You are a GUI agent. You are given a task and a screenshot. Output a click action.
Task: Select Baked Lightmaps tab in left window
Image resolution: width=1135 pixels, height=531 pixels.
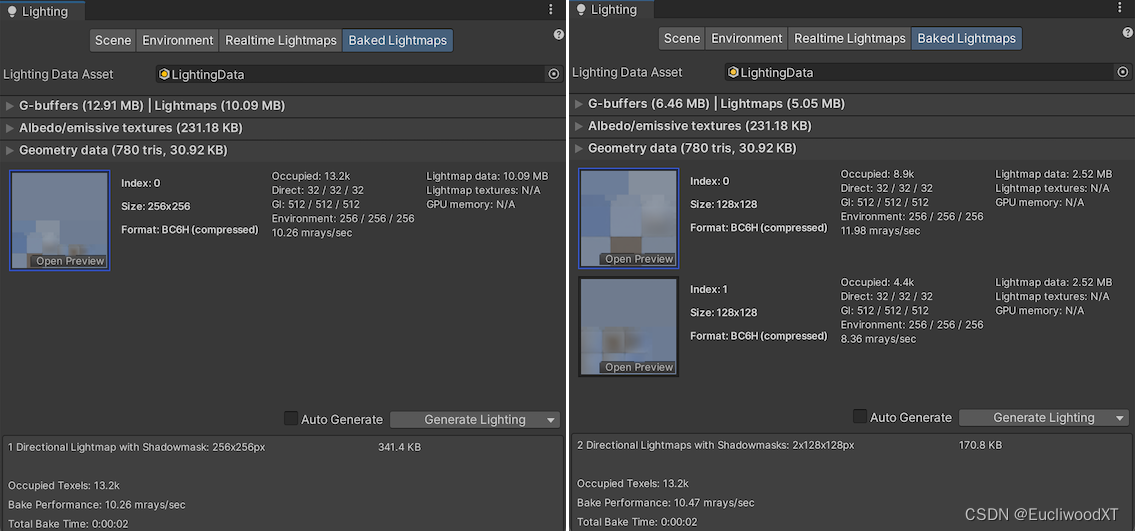pos(398,41)
